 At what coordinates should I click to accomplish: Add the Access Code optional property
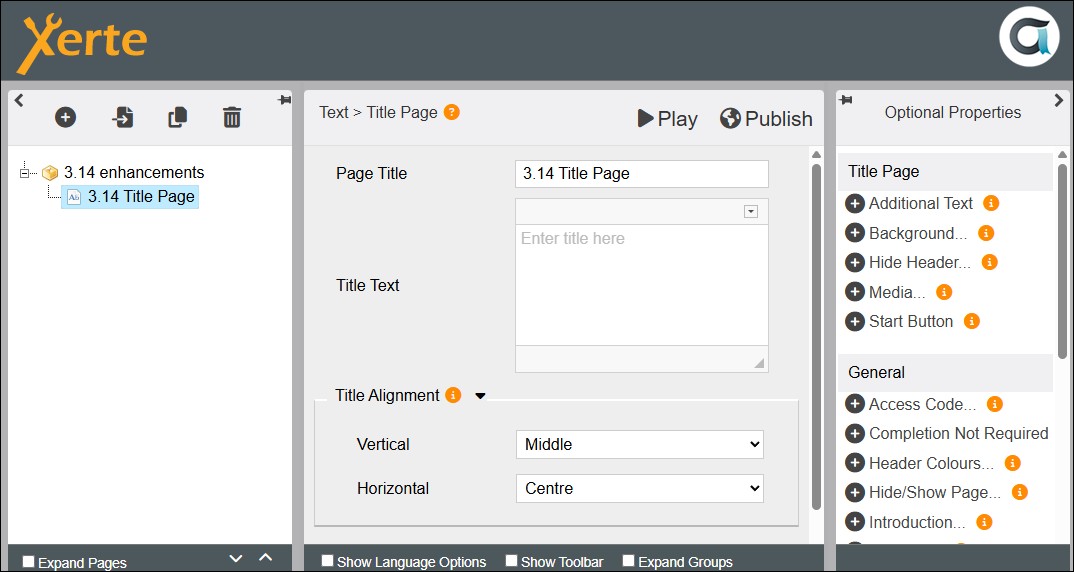[855, 404]
